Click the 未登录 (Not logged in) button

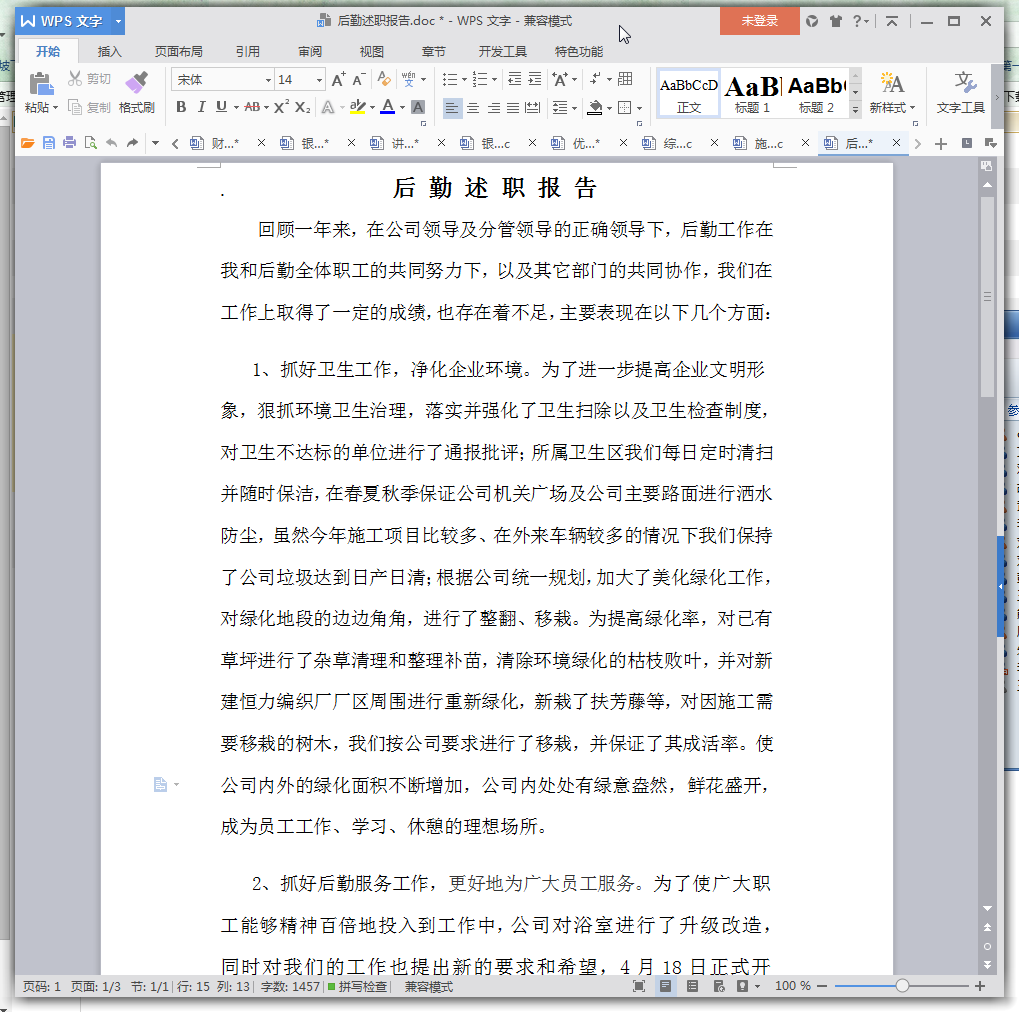[760, 21]
